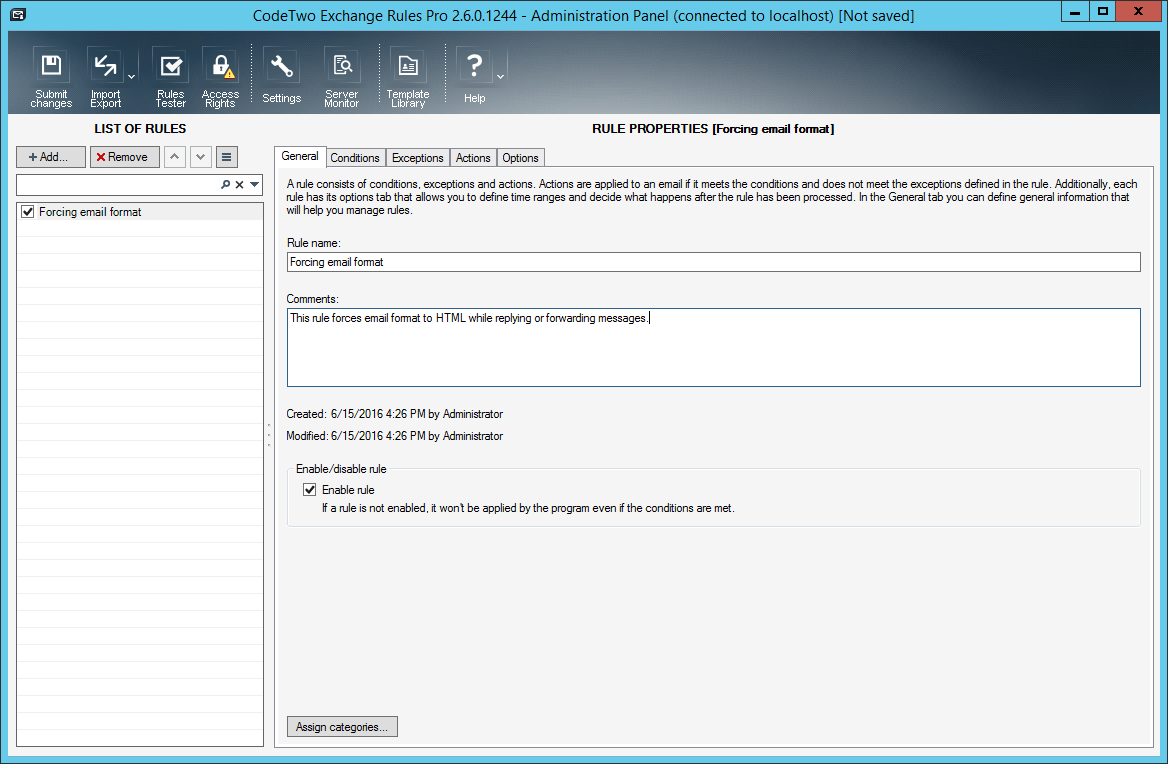Switch to the General tab
This screenshot has width=1168, height=764.
pyautogui.click(x=300, y=156)
